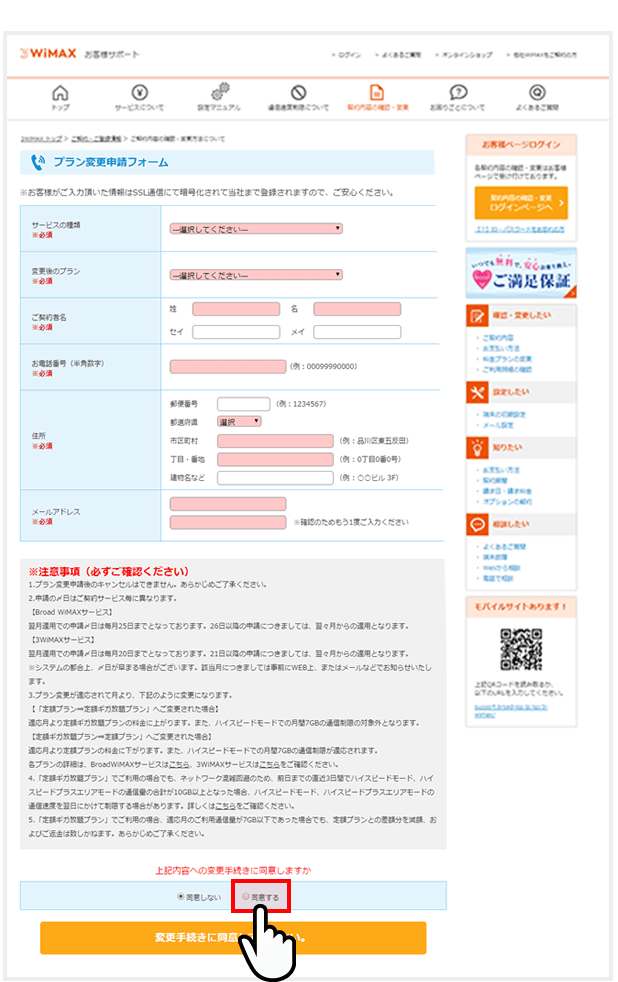
Task: Click the QR code image in the sidebar
Action: coord(520,649)
